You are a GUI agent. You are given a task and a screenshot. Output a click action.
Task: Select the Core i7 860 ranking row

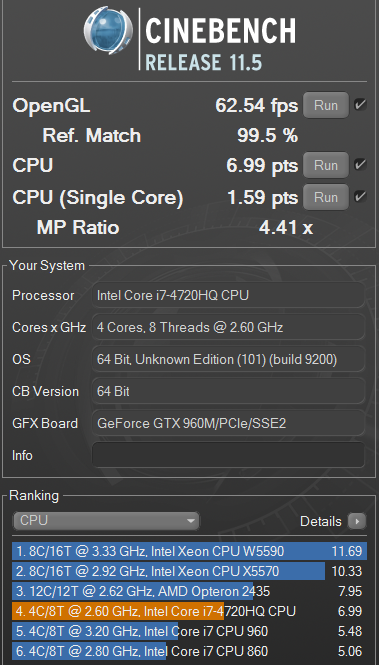[x=189, y=651]
